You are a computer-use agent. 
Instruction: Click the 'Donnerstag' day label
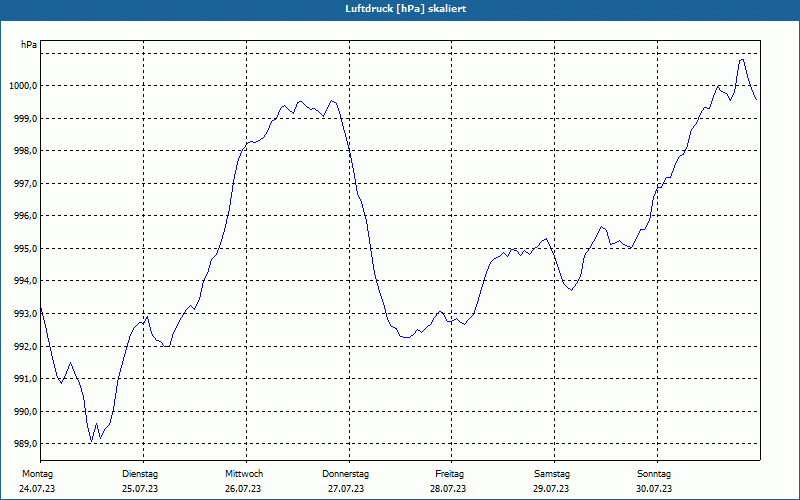pos(345,474)
